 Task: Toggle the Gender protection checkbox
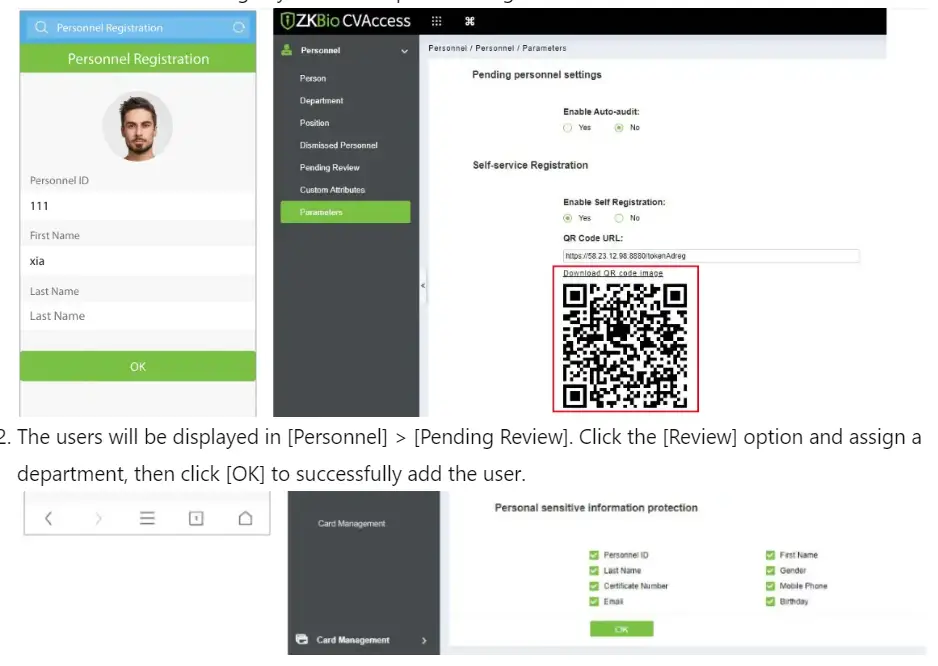point(770,570)
